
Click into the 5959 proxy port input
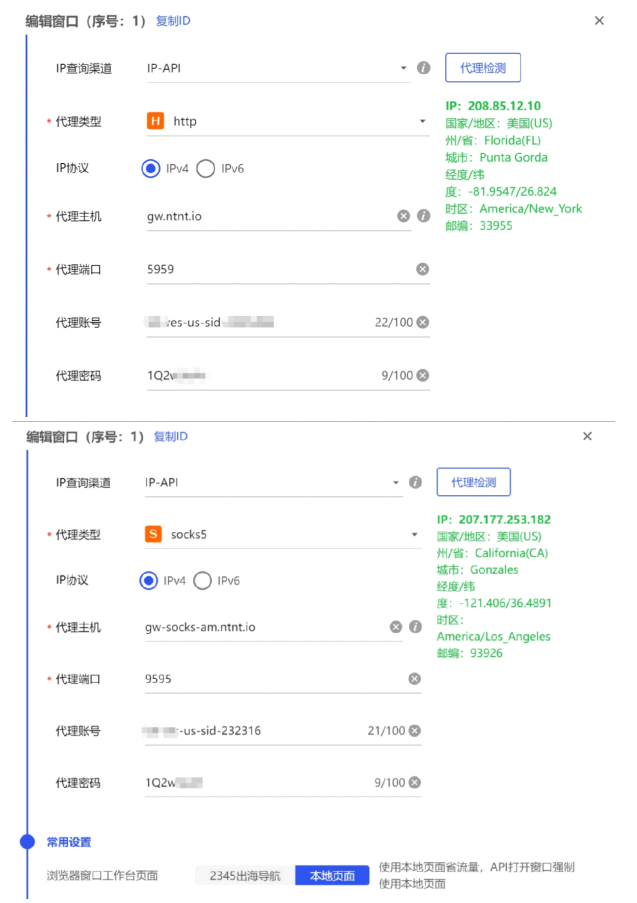pyautogui.click(x=270, y=269)
